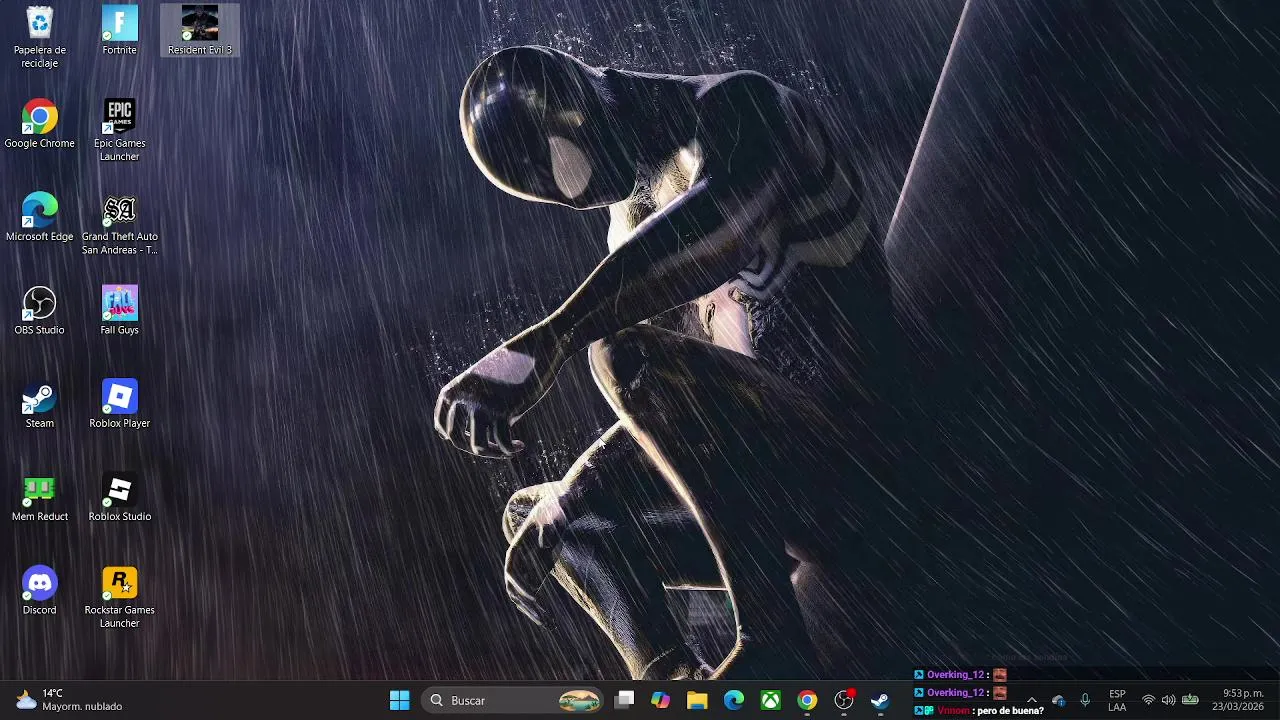This screenshot has width=1280, height=720.
Task: Open Task View from the taskbar
Action: pos(624,700)
